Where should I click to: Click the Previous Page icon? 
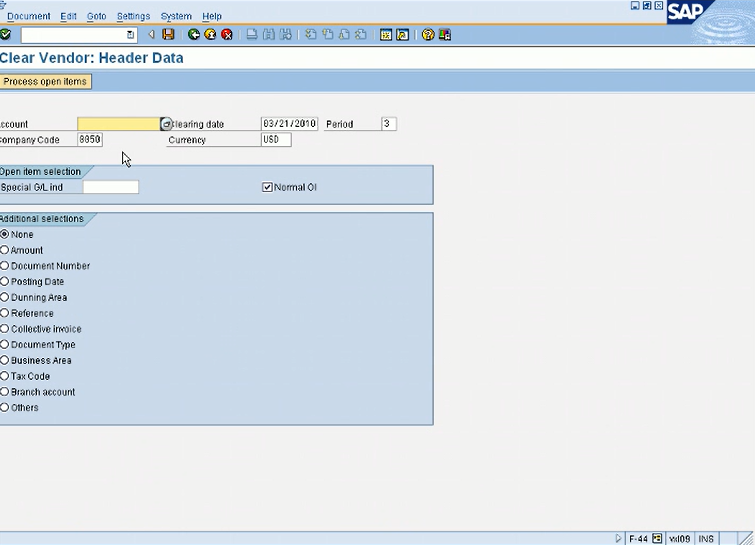pos(327,35)
